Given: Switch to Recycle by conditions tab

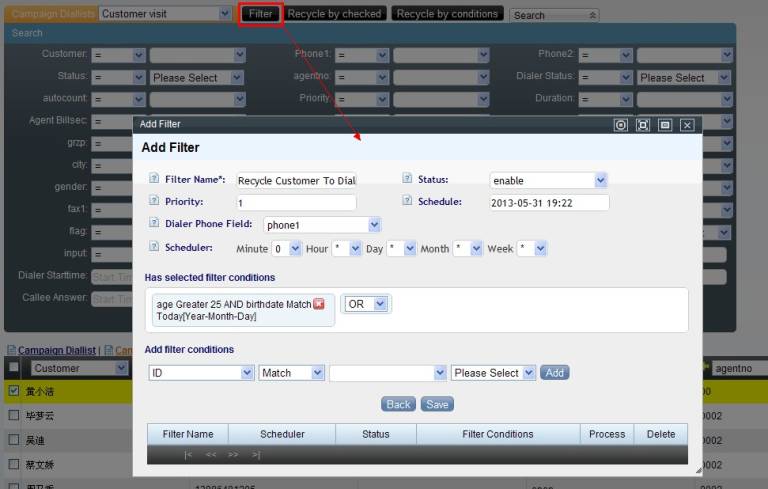Looking at the screenshot, I should [x=446, y=14].
